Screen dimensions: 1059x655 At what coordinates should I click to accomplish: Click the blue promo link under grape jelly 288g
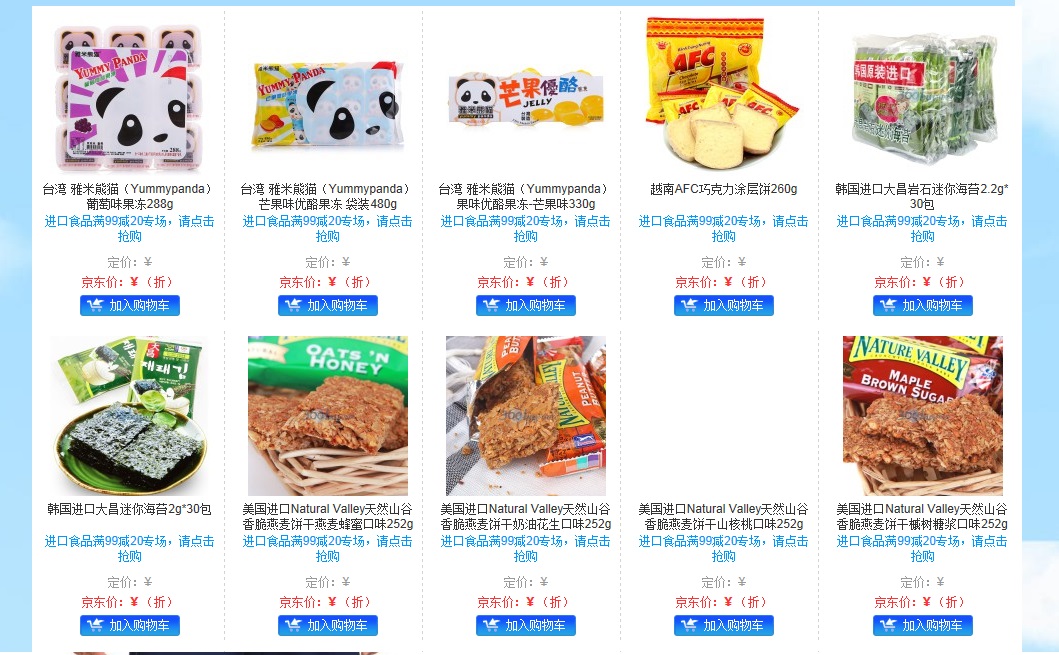[x=130, y=228]
